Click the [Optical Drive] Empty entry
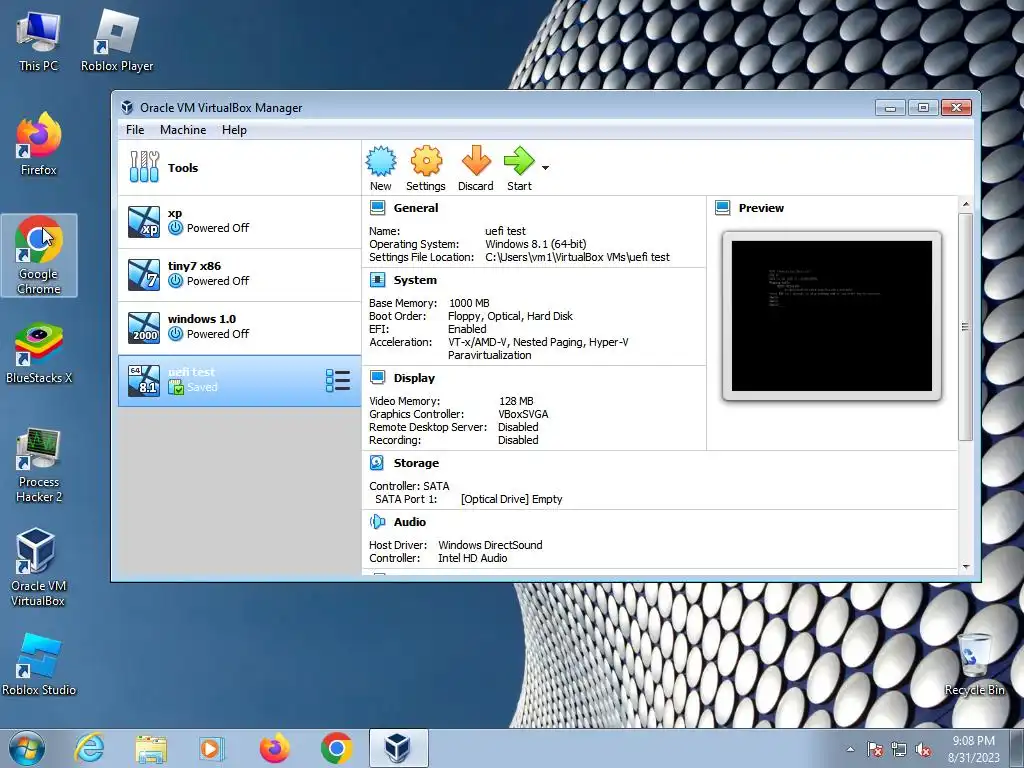1024x768 pixels. tap(511, 499)
